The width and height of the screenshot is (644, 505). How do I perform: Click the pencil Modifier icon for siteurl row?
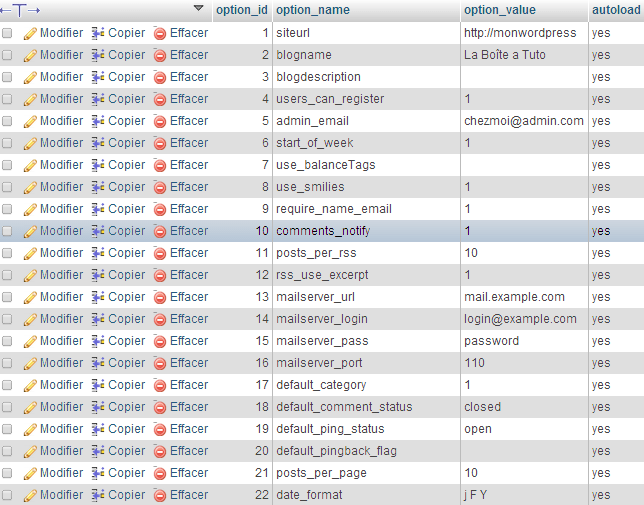point(30,33)
